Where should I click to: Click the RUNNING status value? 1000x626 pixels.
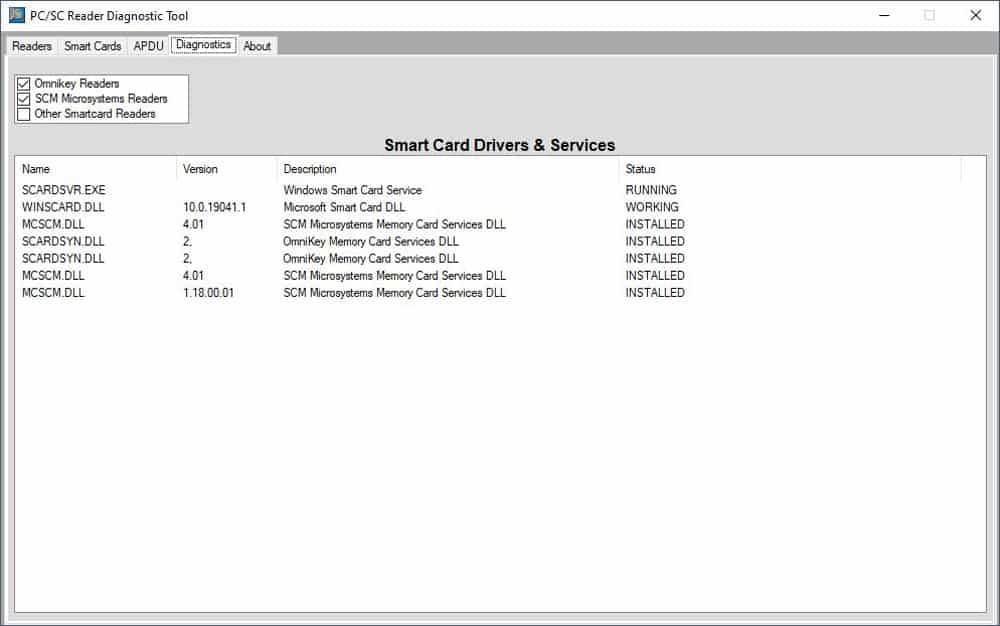(x=651, y=190)
